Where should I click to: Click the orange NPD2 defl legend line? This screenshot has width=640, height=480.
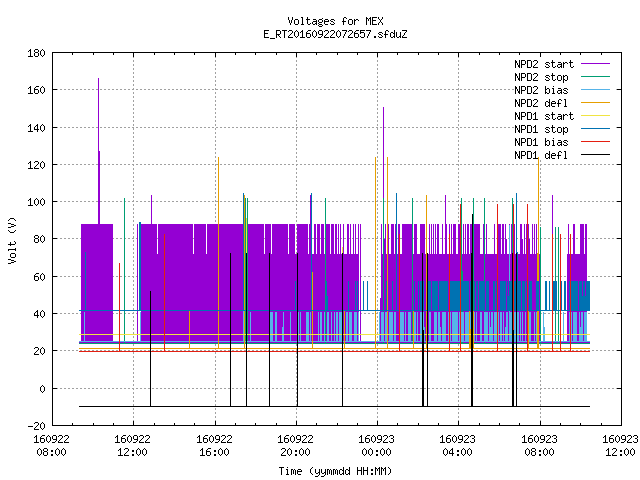point(595,102)
